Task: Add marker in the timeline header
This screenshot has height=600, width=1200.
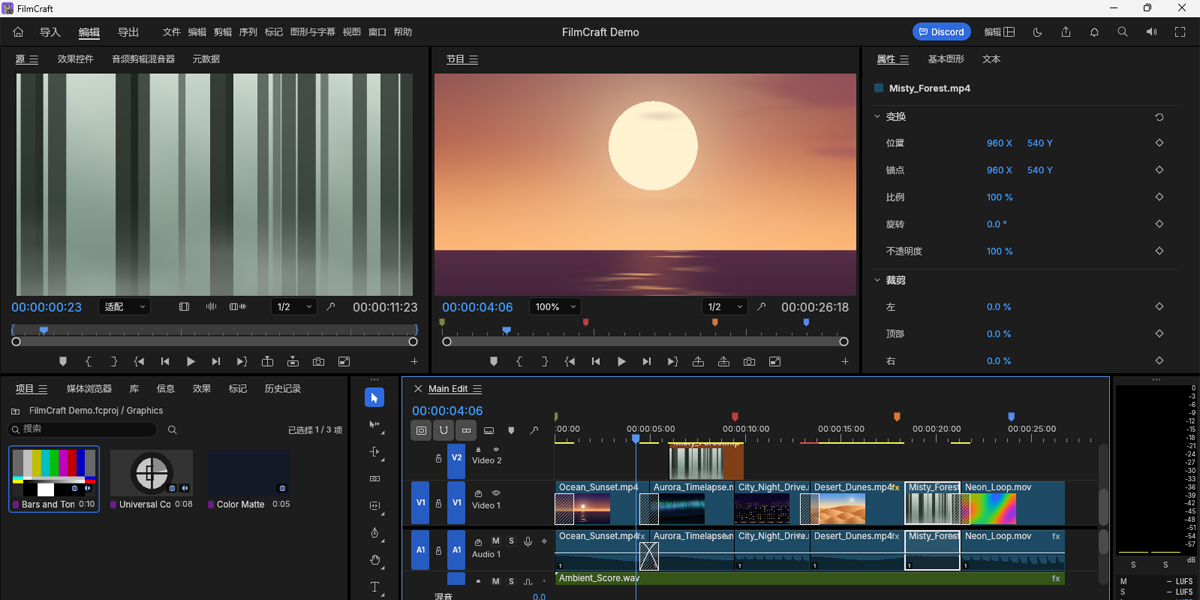Action: (x=511, y=430)
